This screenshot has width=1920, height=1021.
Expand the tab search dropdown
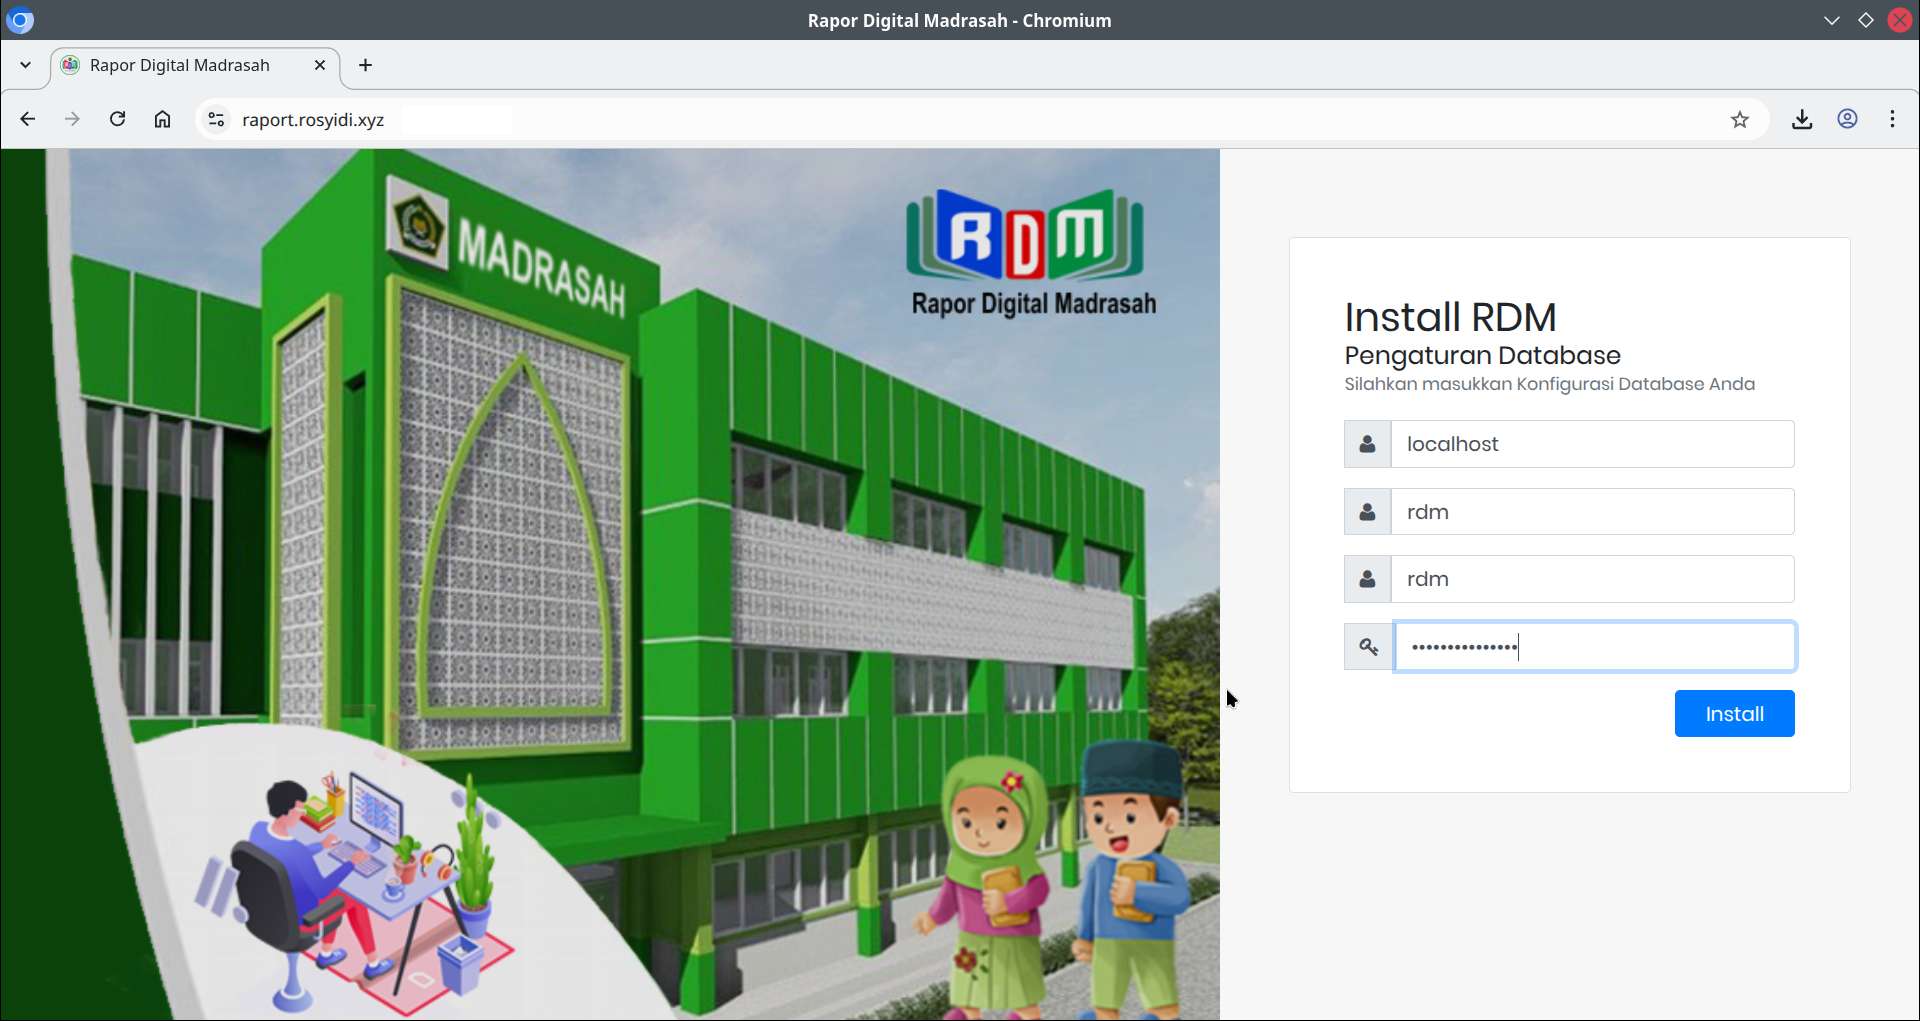tap(26, 65)
